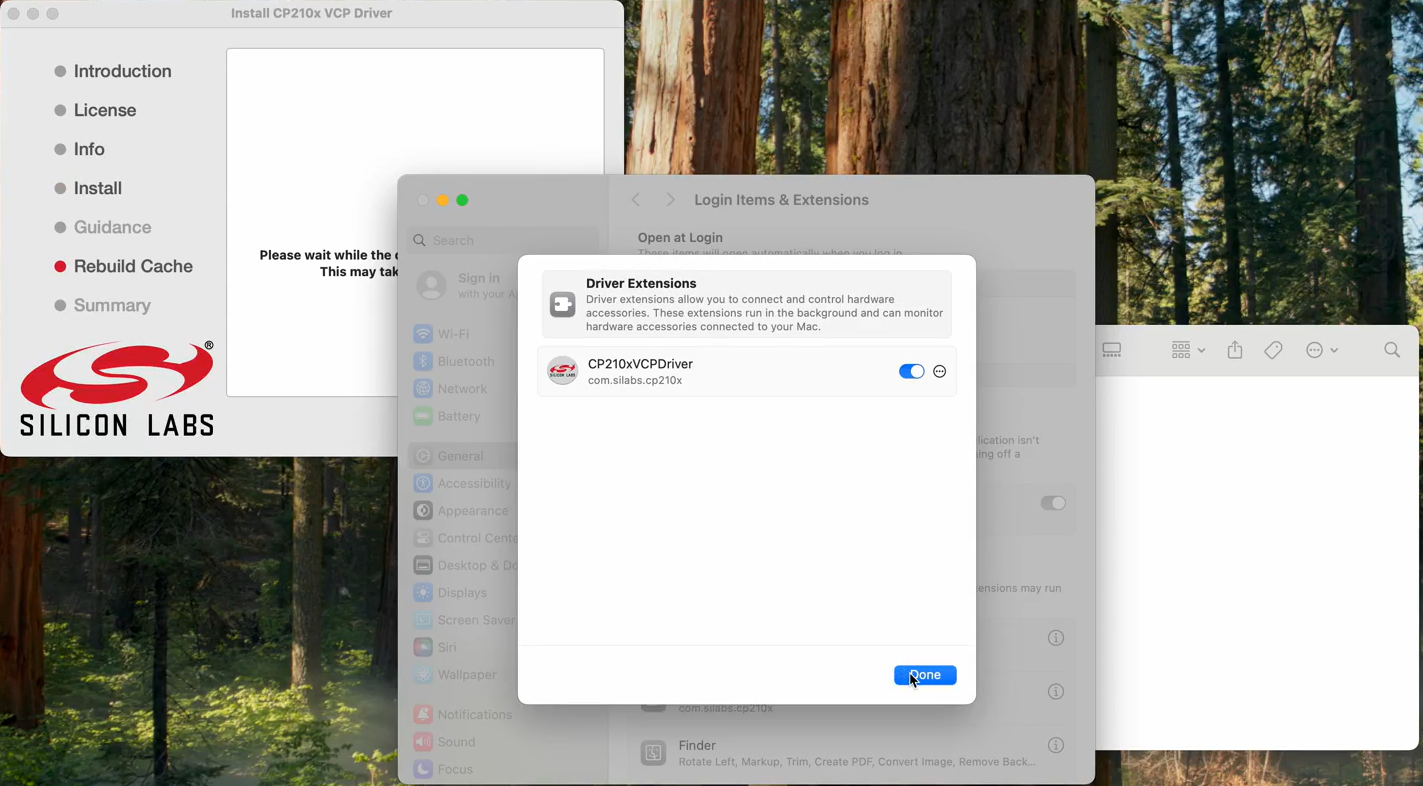This screenshot has width=1423, height=786.
Task: Minimize System Settings with yellow button
Action: point(442,200)
